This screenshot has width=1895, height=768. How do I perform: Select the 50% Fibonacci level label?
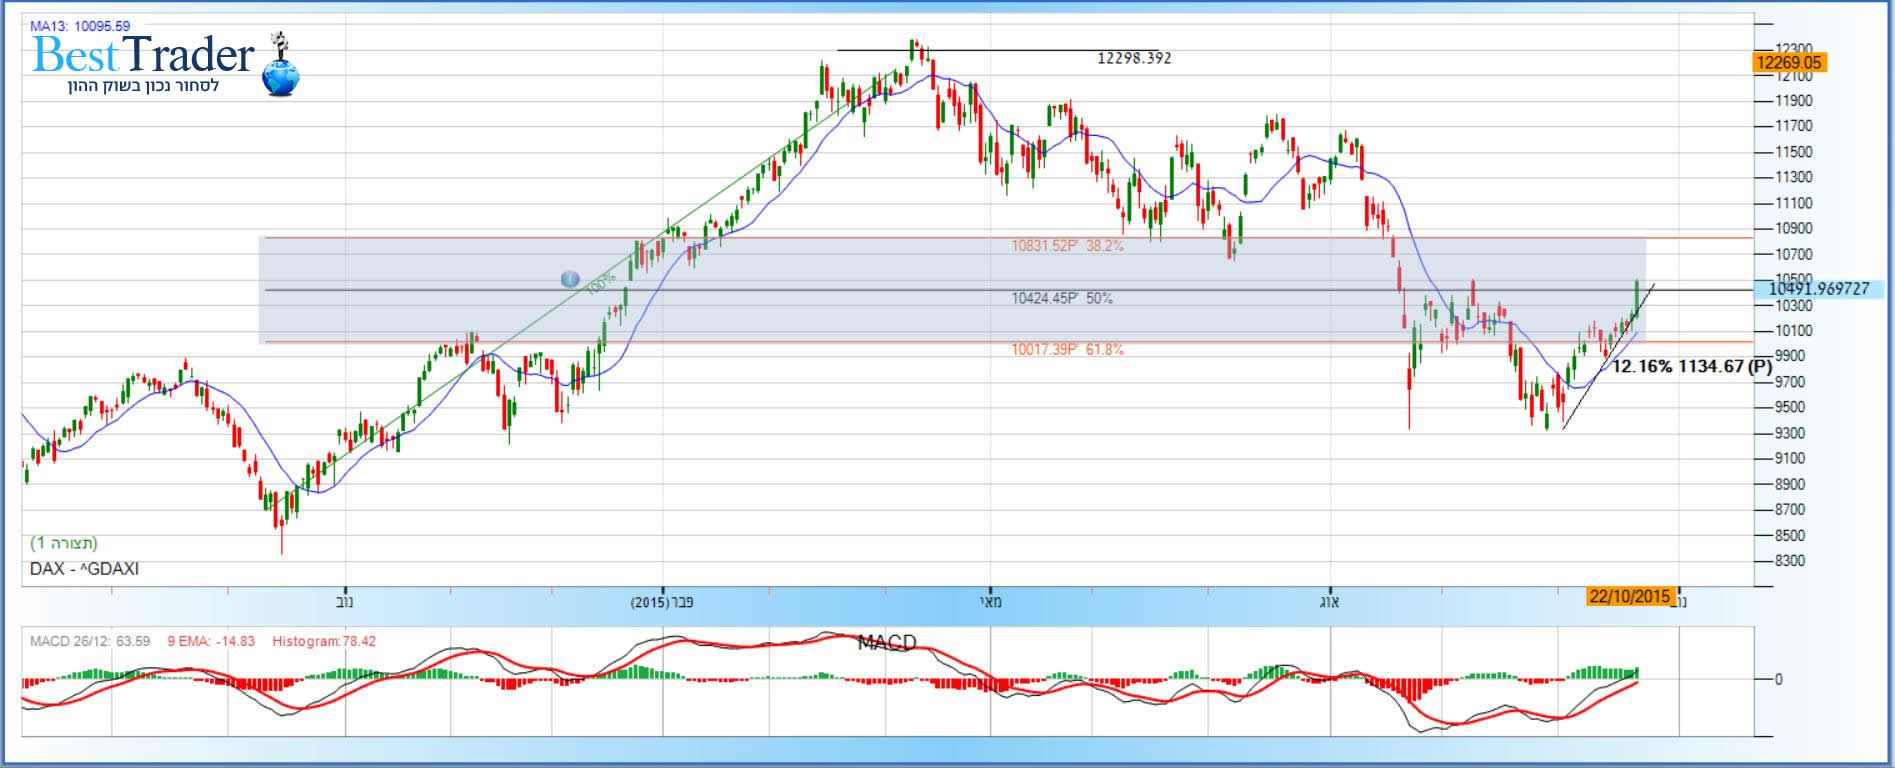(x=1061, y=298)
